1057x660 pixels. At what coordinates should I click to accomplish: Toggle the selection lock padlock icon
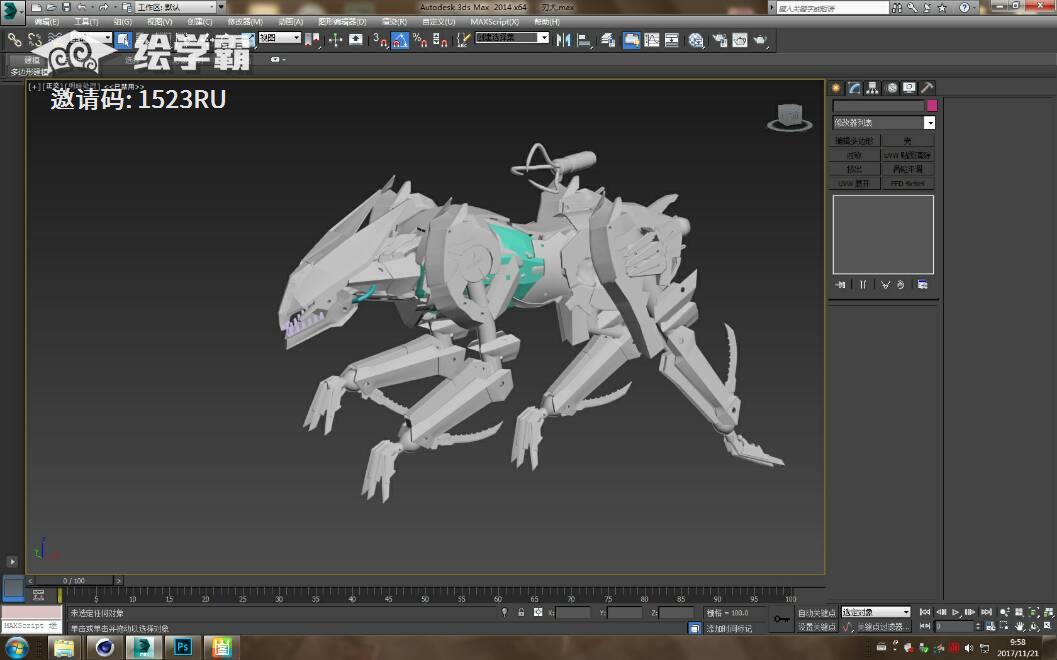pyautogui.click(x=520, y=612)
